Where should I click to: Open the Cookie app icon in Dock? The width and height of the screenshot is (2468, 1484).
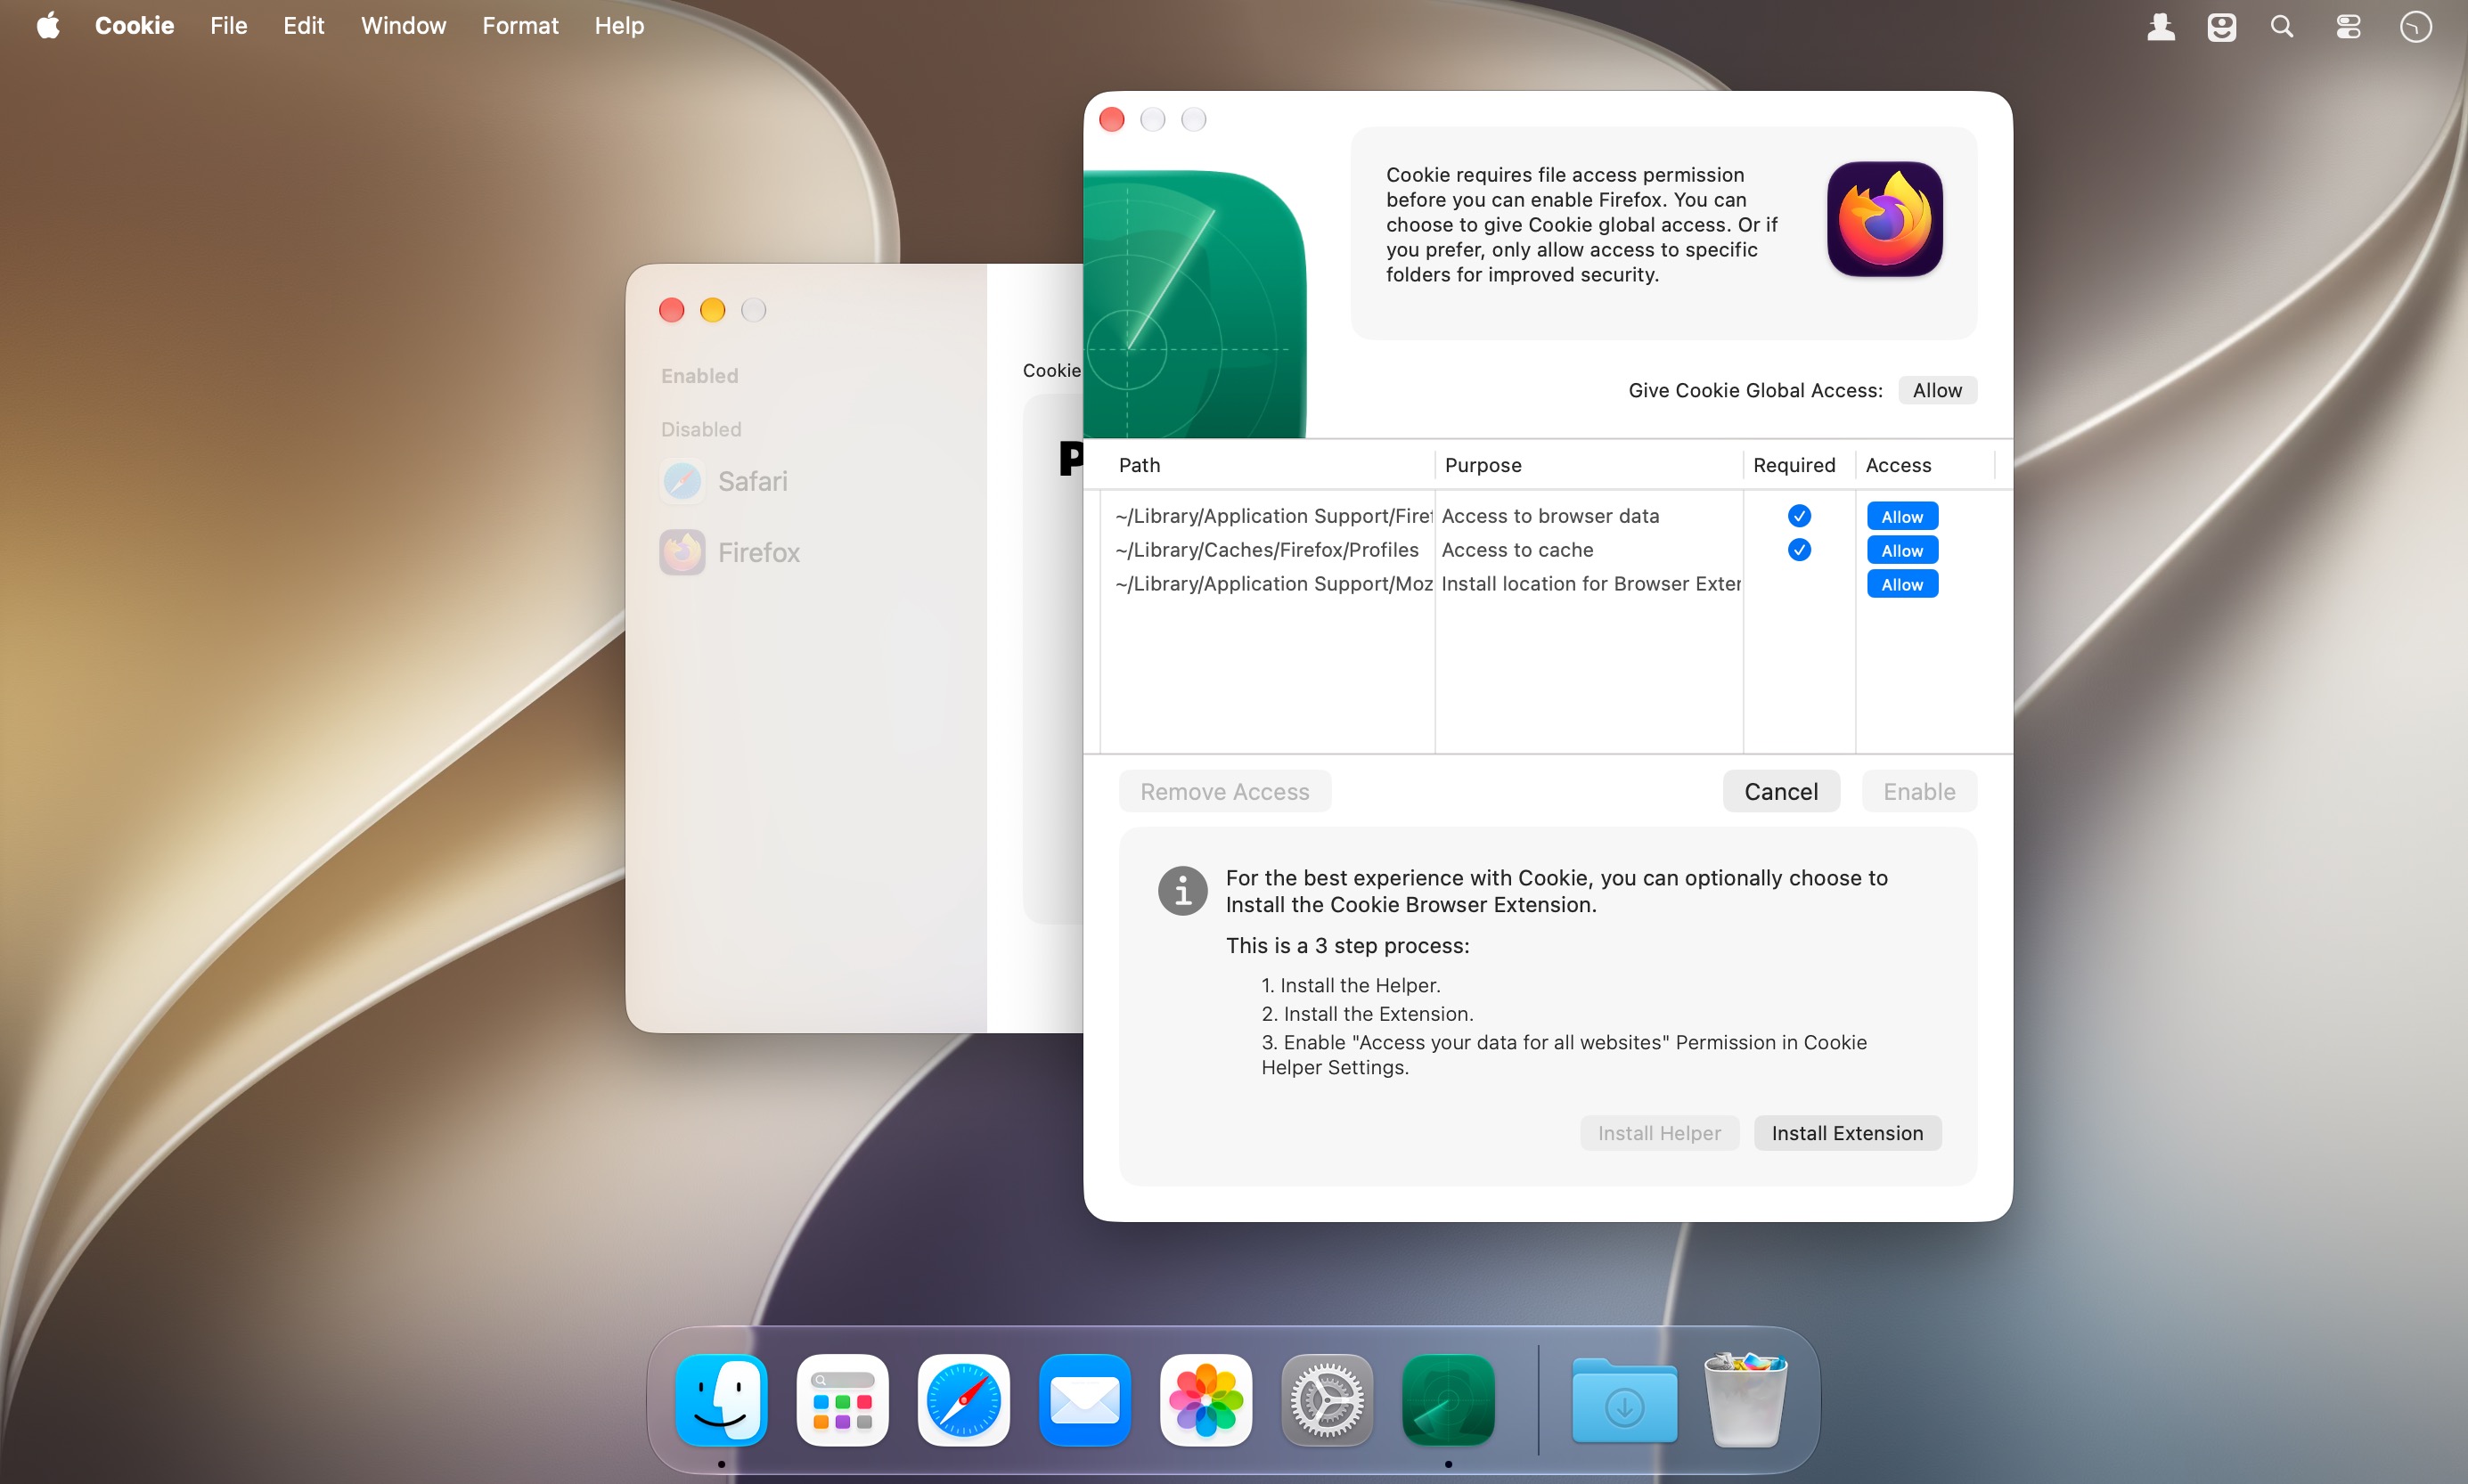[1448, 1400]
